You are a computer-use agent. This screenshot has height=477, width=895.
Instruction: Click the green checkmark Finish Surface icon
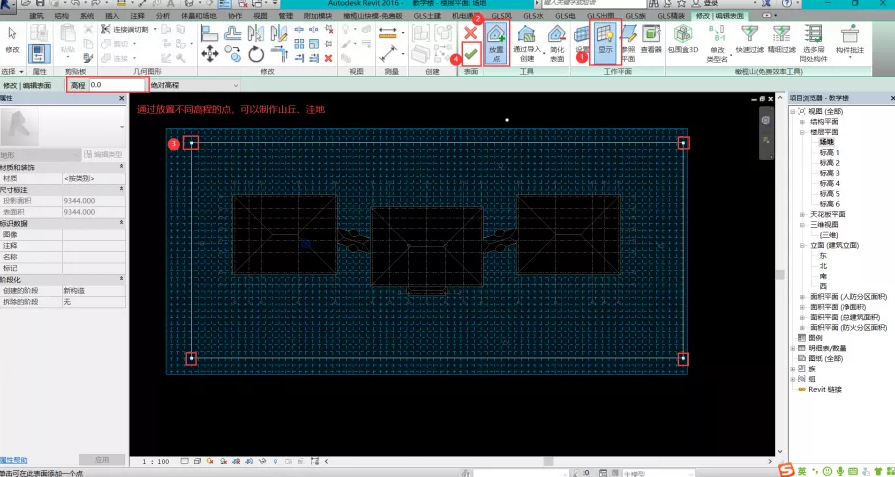click(x=470, y=55)
